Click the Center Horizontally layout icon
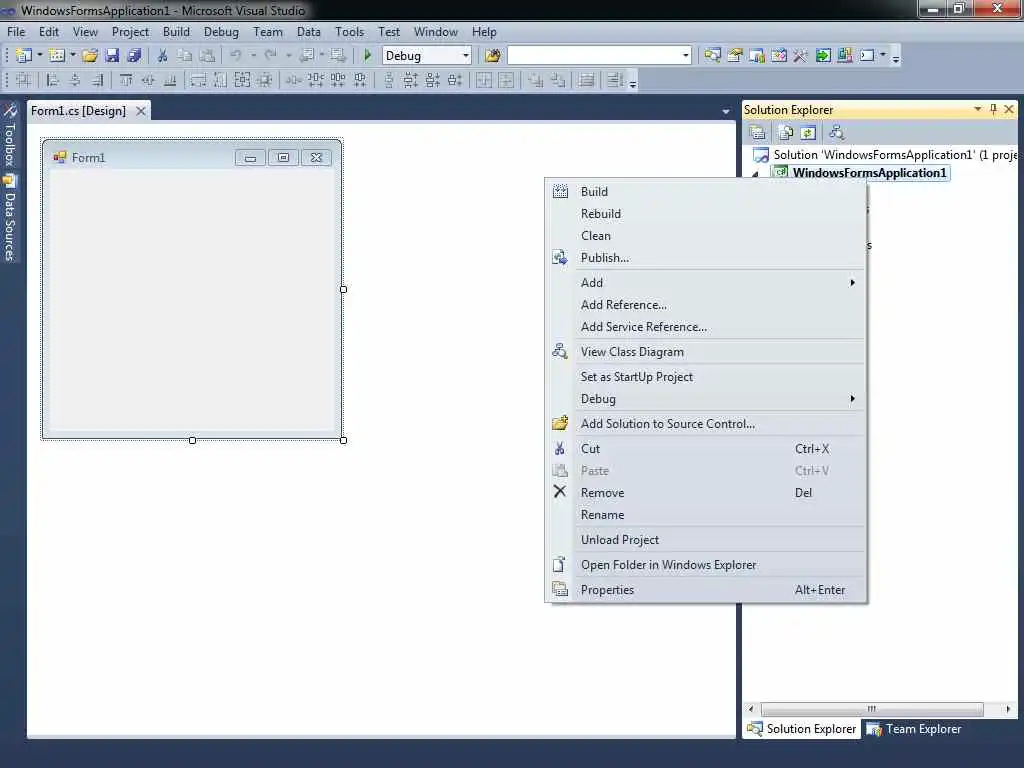The image size is (1024, 768). coord(484,80)
